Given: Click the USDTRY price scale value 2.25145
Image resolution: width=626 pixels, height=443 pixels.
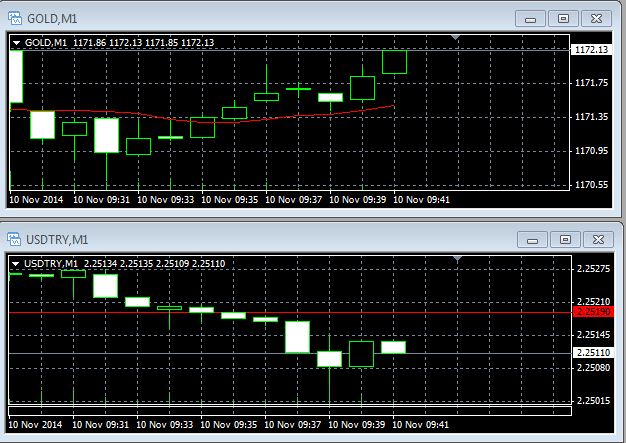Looking at the screenshot, I should tap(593, 335).
